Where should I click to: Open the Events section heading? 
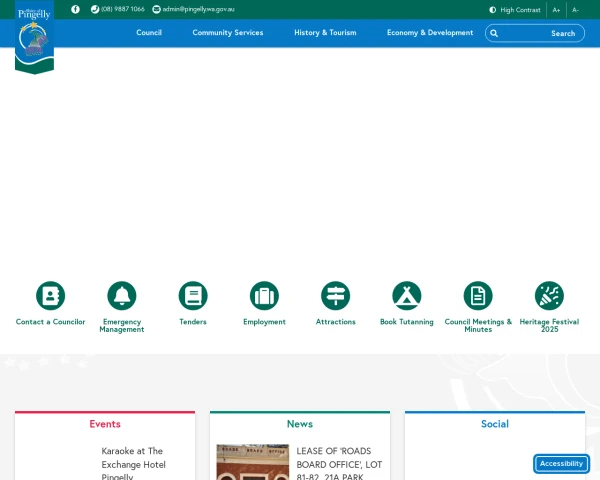point(105,424)
